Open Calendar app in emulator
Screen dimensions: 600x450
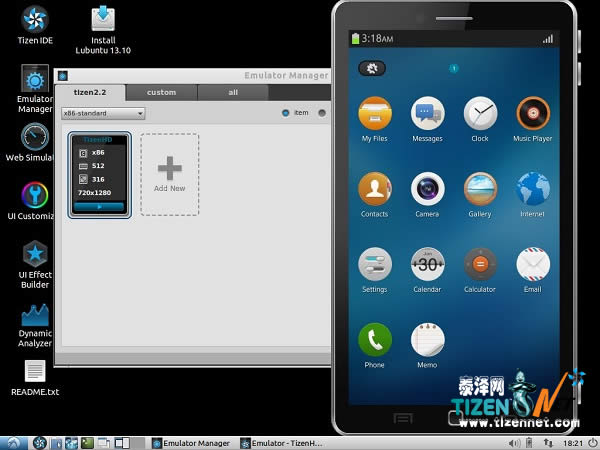click(x=427, y=271)
